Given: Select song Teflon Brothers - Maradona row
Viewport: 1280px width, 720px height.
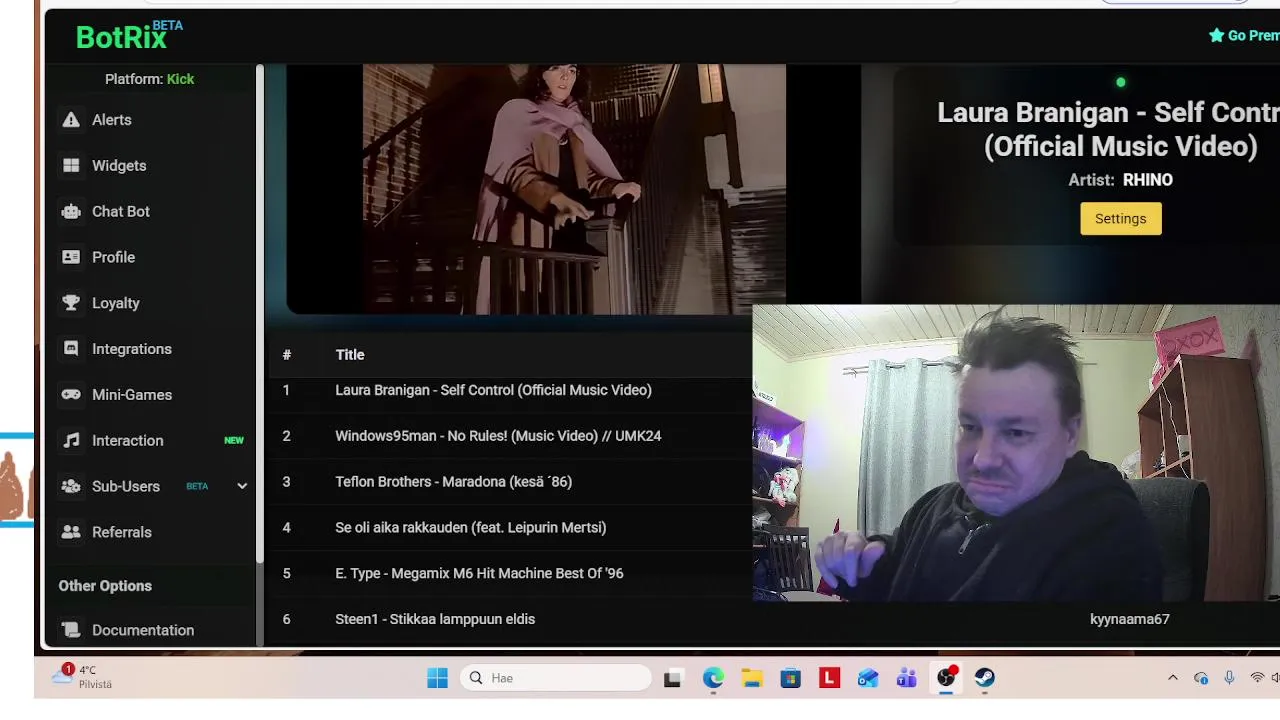Looking at the screenshot, I should 510,482.
